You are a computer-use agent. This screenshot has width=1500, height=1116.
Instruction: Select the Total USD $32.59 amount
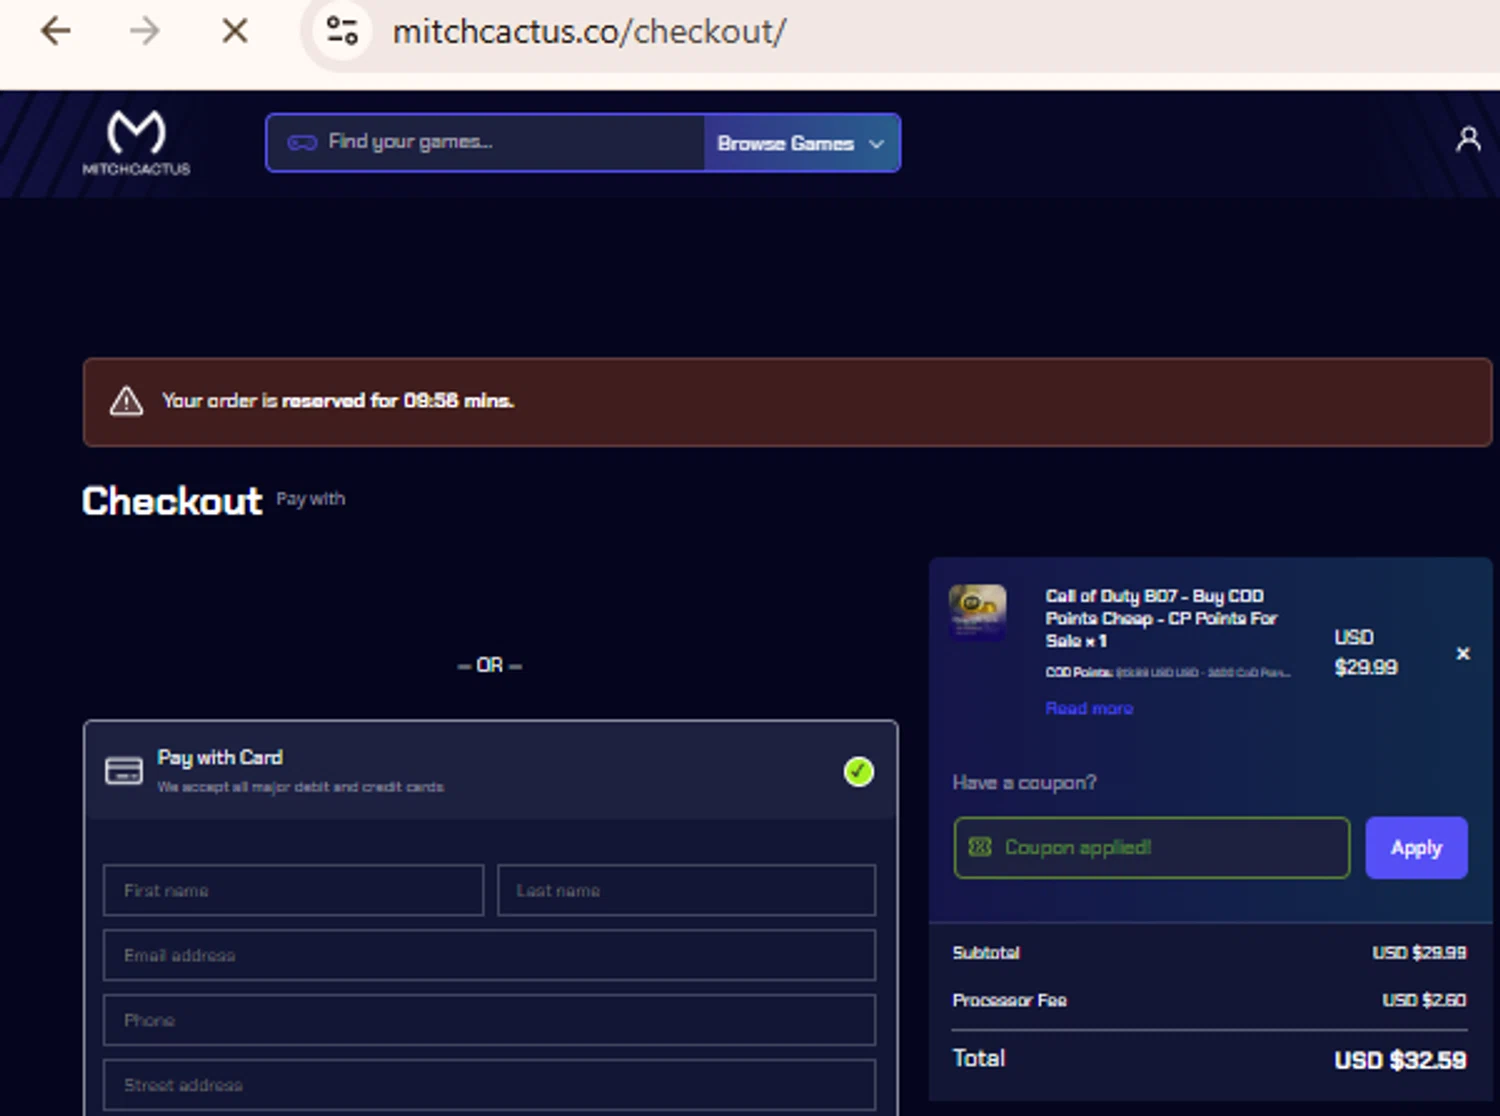coord(1400,1060)
